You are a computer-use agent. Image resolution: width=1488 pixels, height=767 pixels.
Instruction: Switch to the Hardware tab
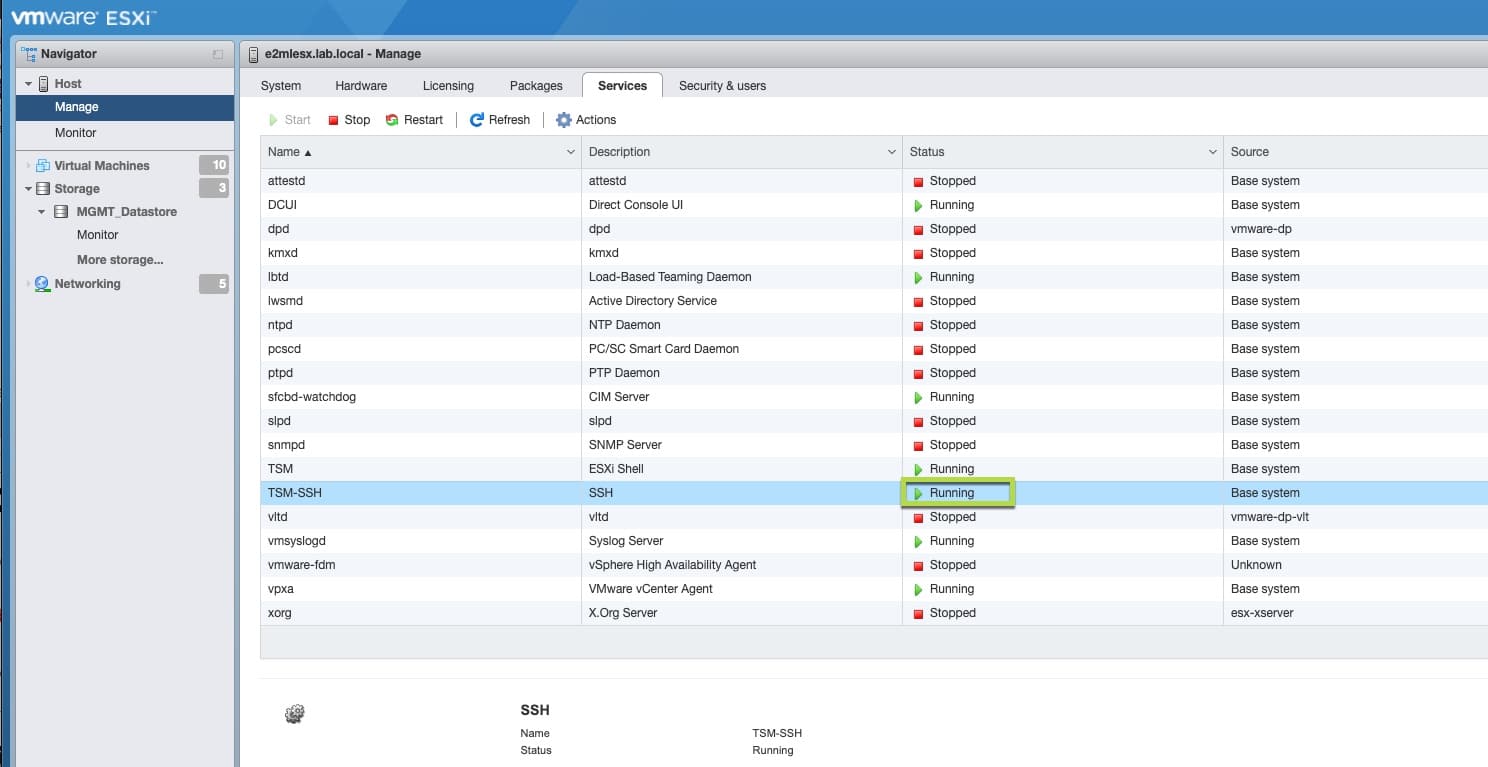point(361,86)
